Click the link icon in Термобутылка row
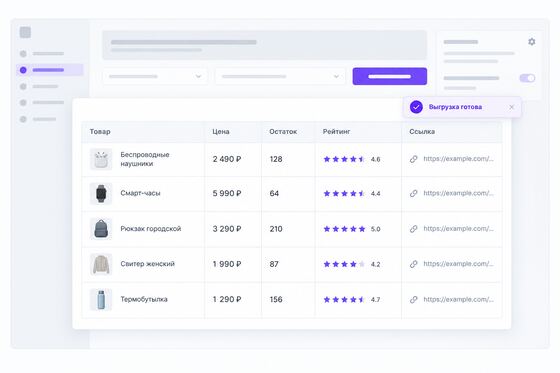 tap(414, 299)
